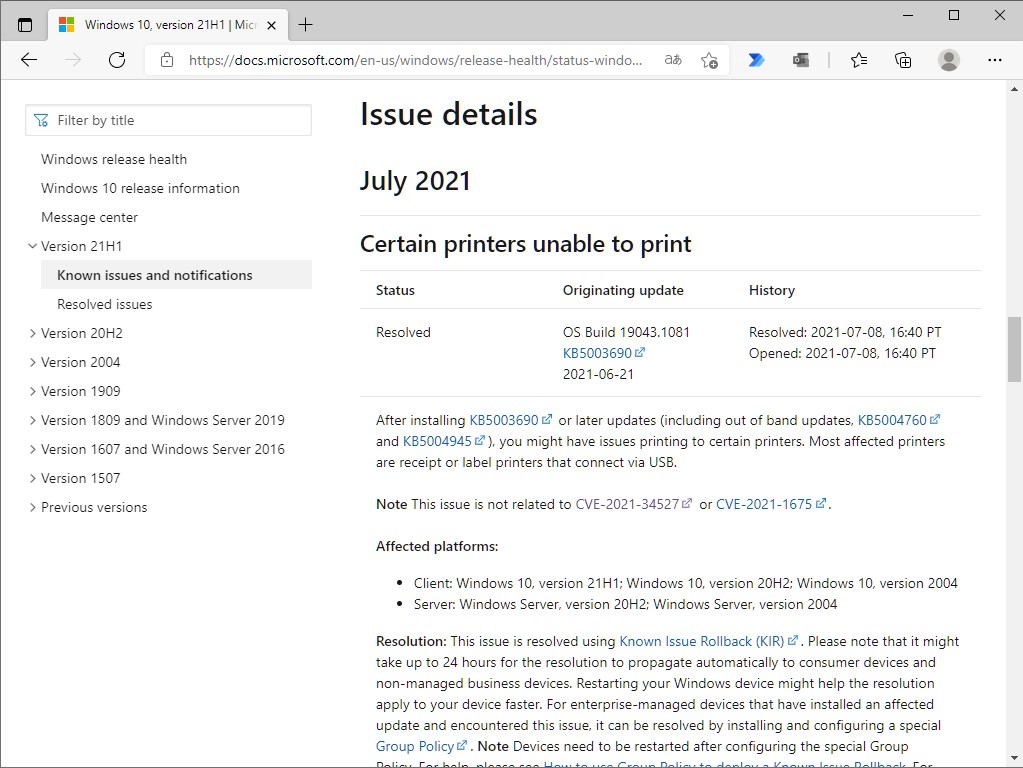
Task: Open a new tab
Action: point(305,25)
